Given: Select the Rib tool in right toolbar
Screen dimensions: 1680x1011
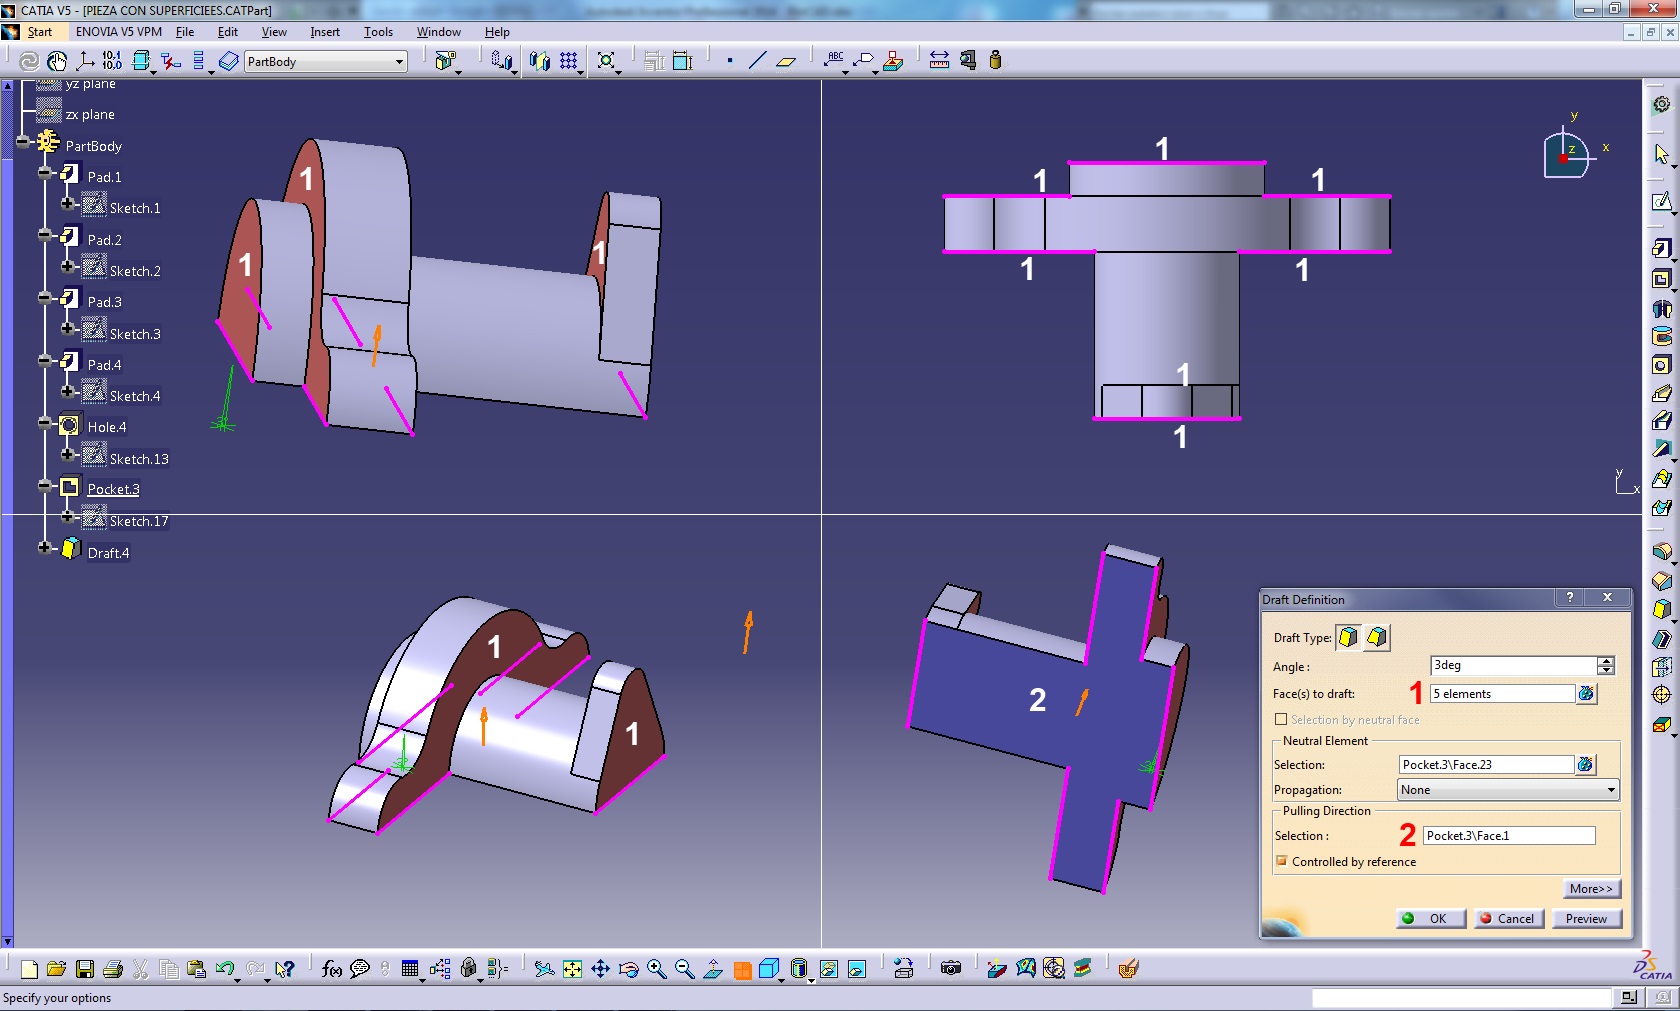Looking at the screenshot, I should point(1661,393).
